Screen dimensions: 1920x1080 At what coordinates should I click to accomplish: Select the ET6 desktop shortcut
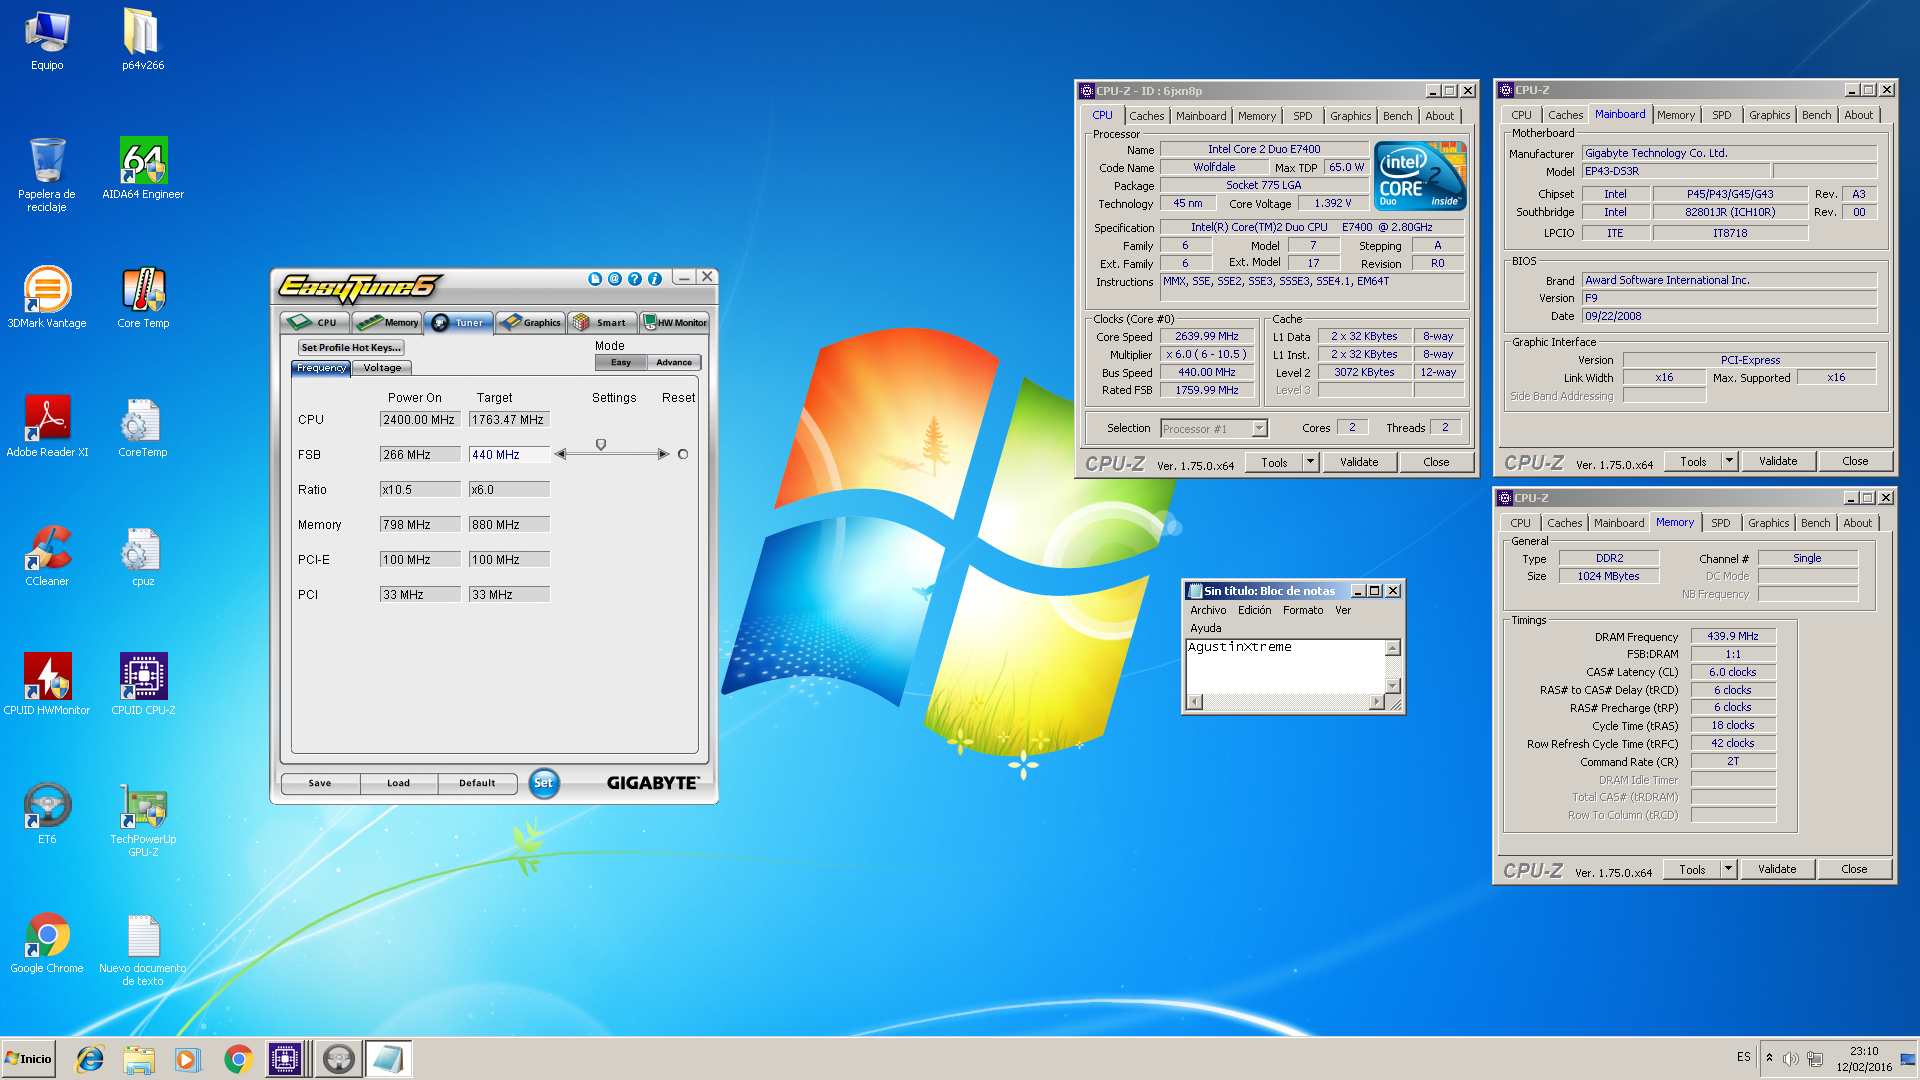[x=47, y=813]
